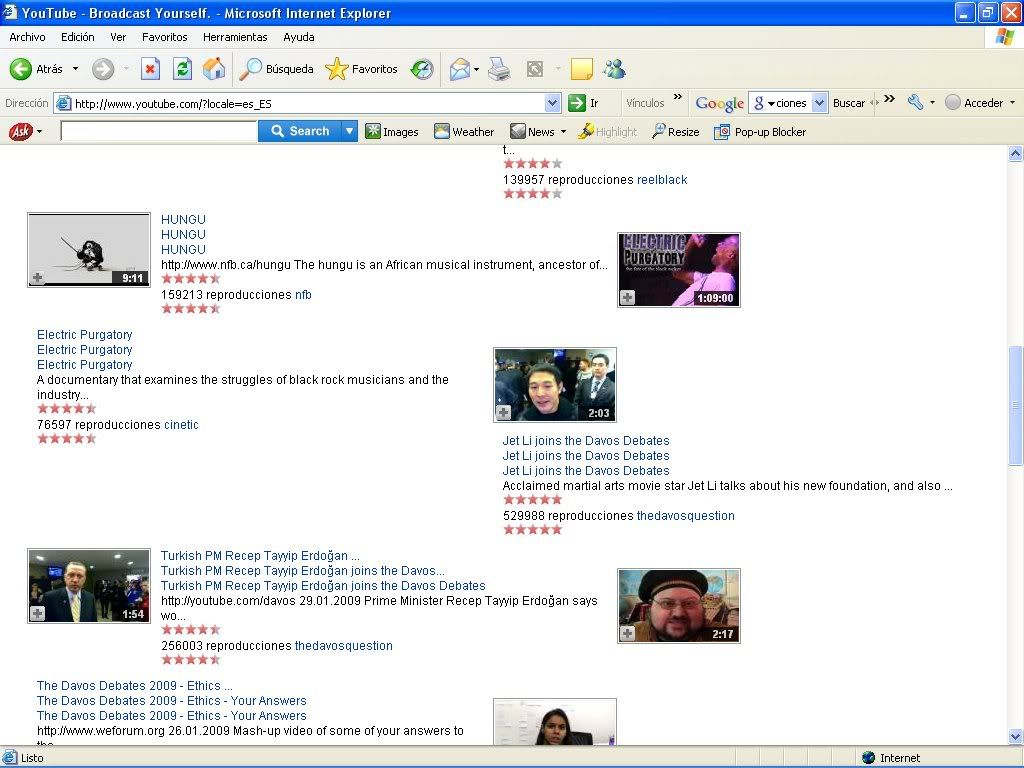
Task: Click the blue Ask Search button
Action: 300,131
